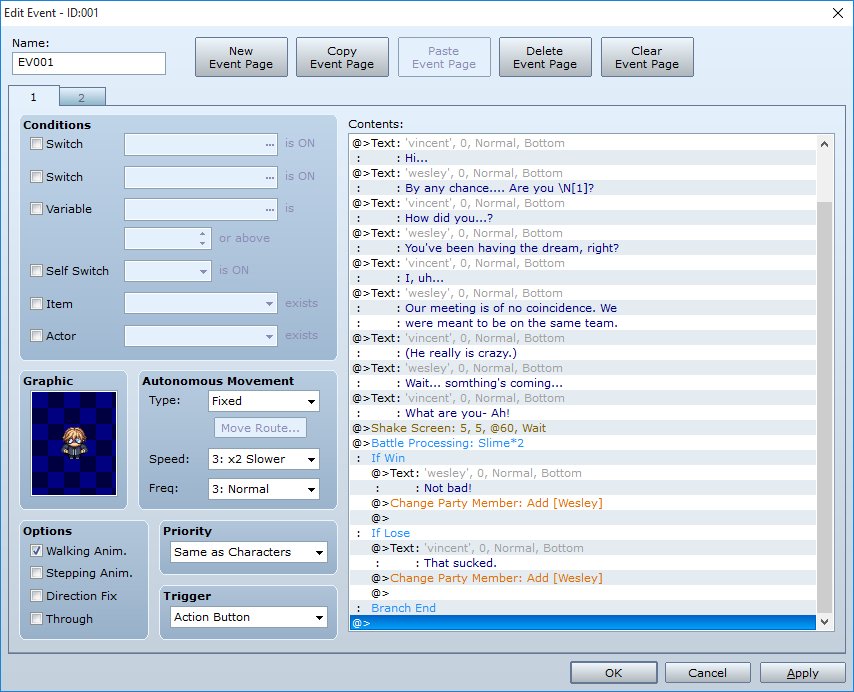Select 'You've been having the dream, right?' line
This screenshot has width=854, height=692.
point(583,248)
